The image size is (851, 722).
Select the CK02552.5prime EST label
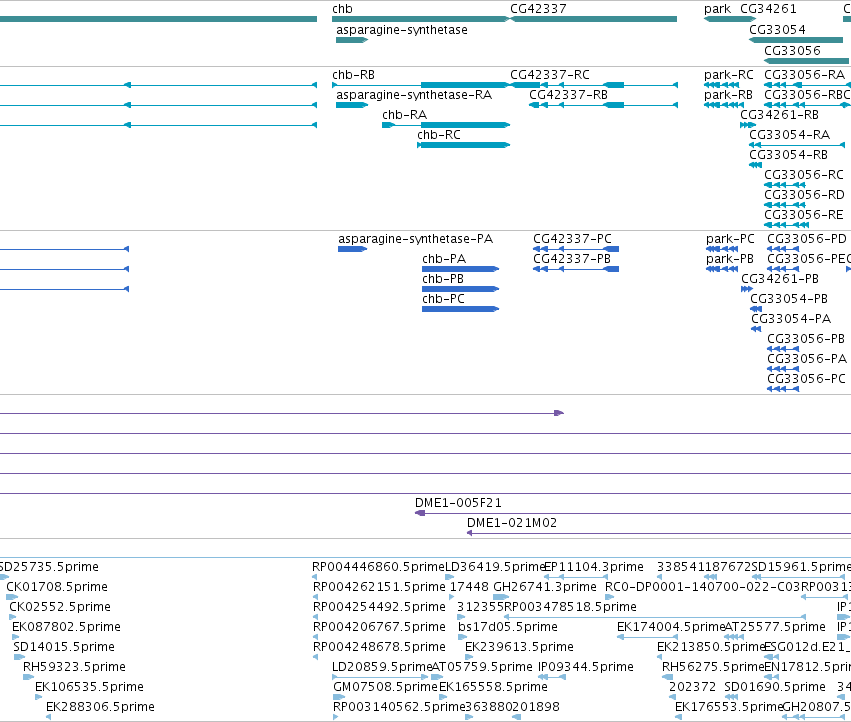click(60, 607)
